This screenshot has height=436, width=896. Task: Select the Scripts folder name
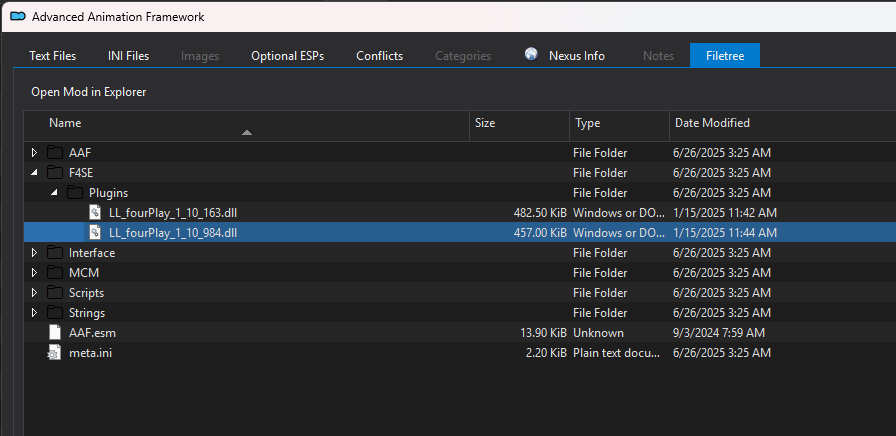click(x=86, y=293)
